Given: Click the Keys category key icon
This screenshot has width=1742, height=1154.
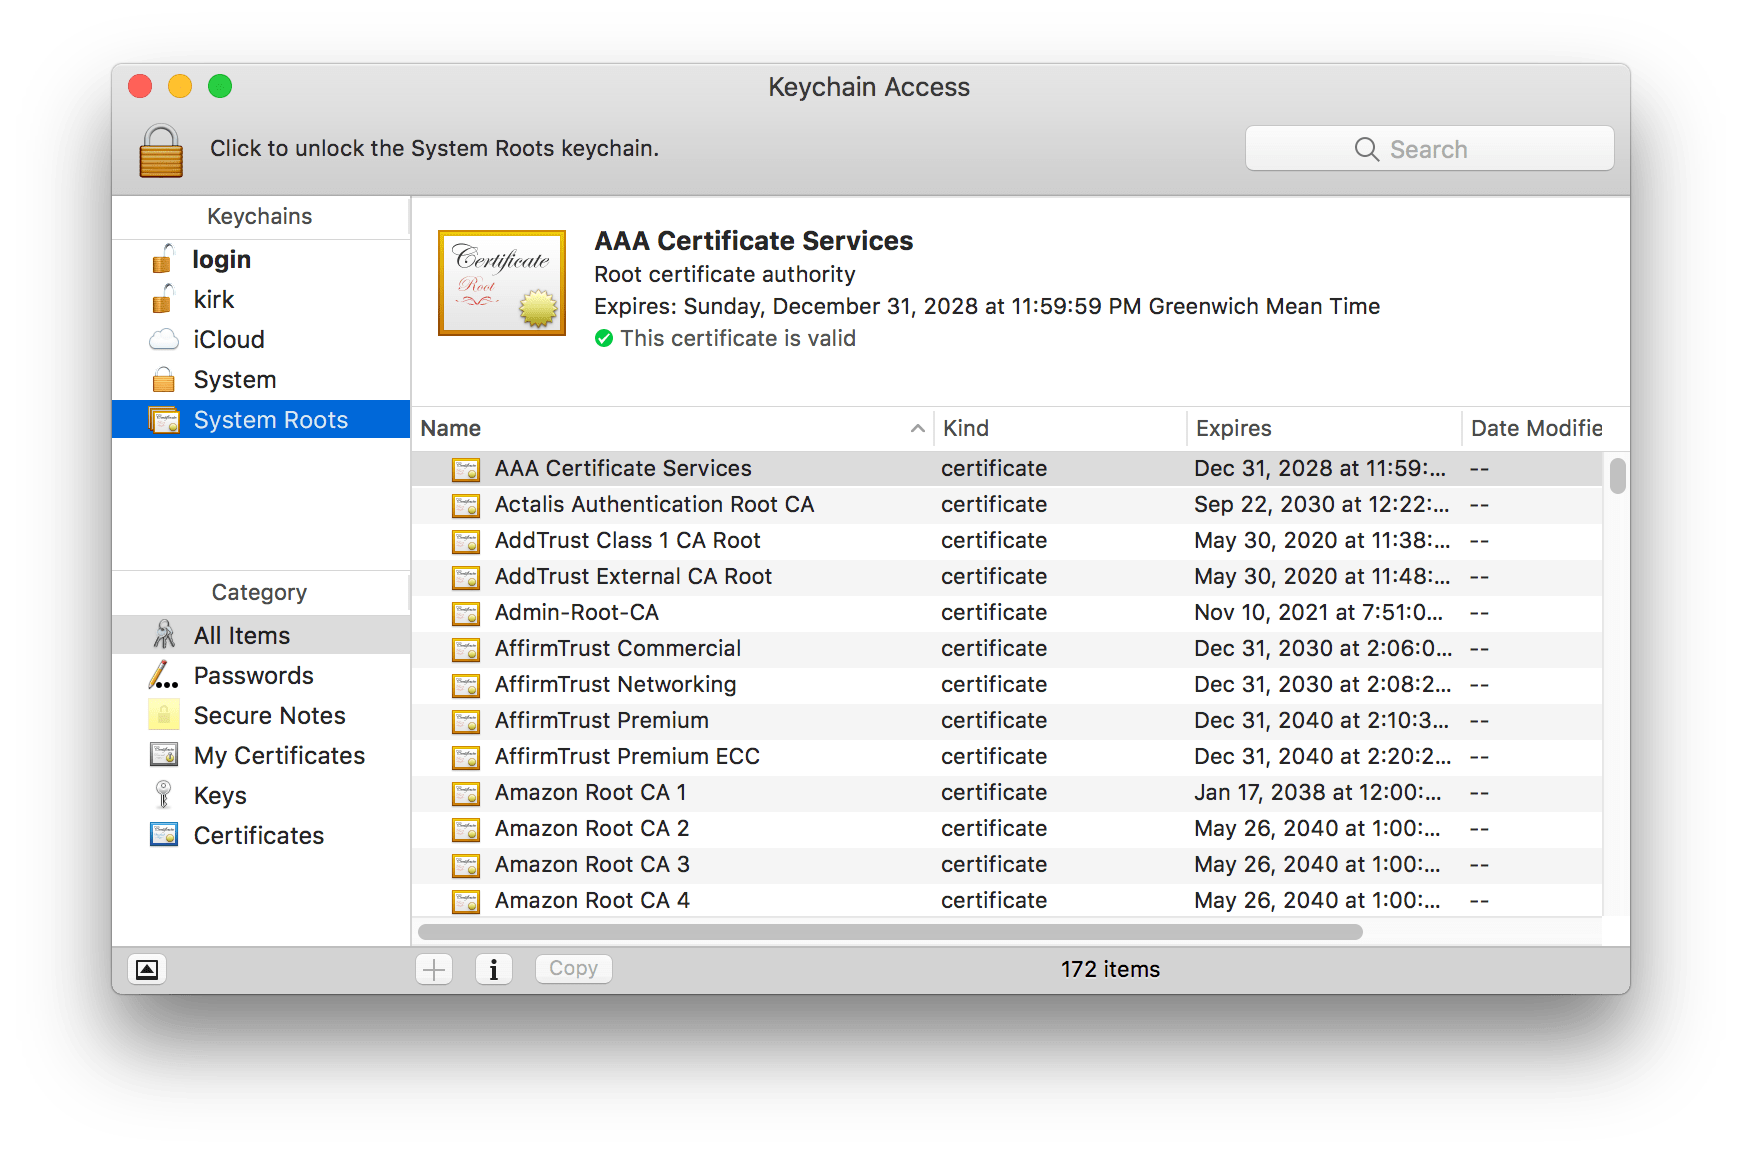Looking at the screenshot, I should pyautogui.click(x=163, y=795).
